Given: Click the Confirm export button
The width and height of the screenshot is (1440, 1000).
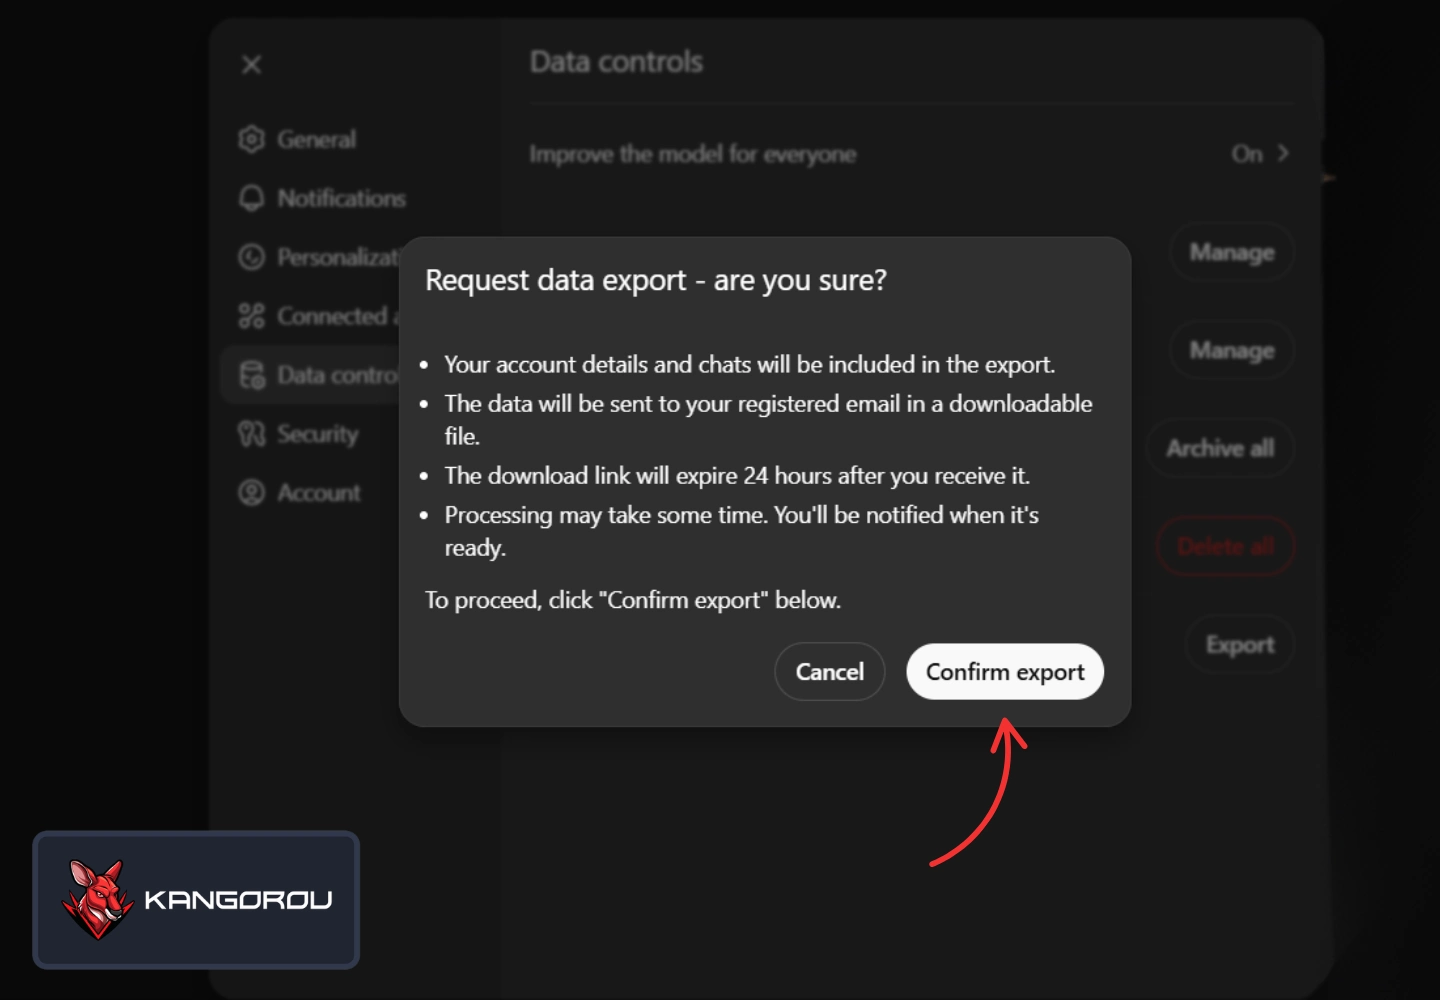Looking at the screenshot, I should [x=1004, y=671].
